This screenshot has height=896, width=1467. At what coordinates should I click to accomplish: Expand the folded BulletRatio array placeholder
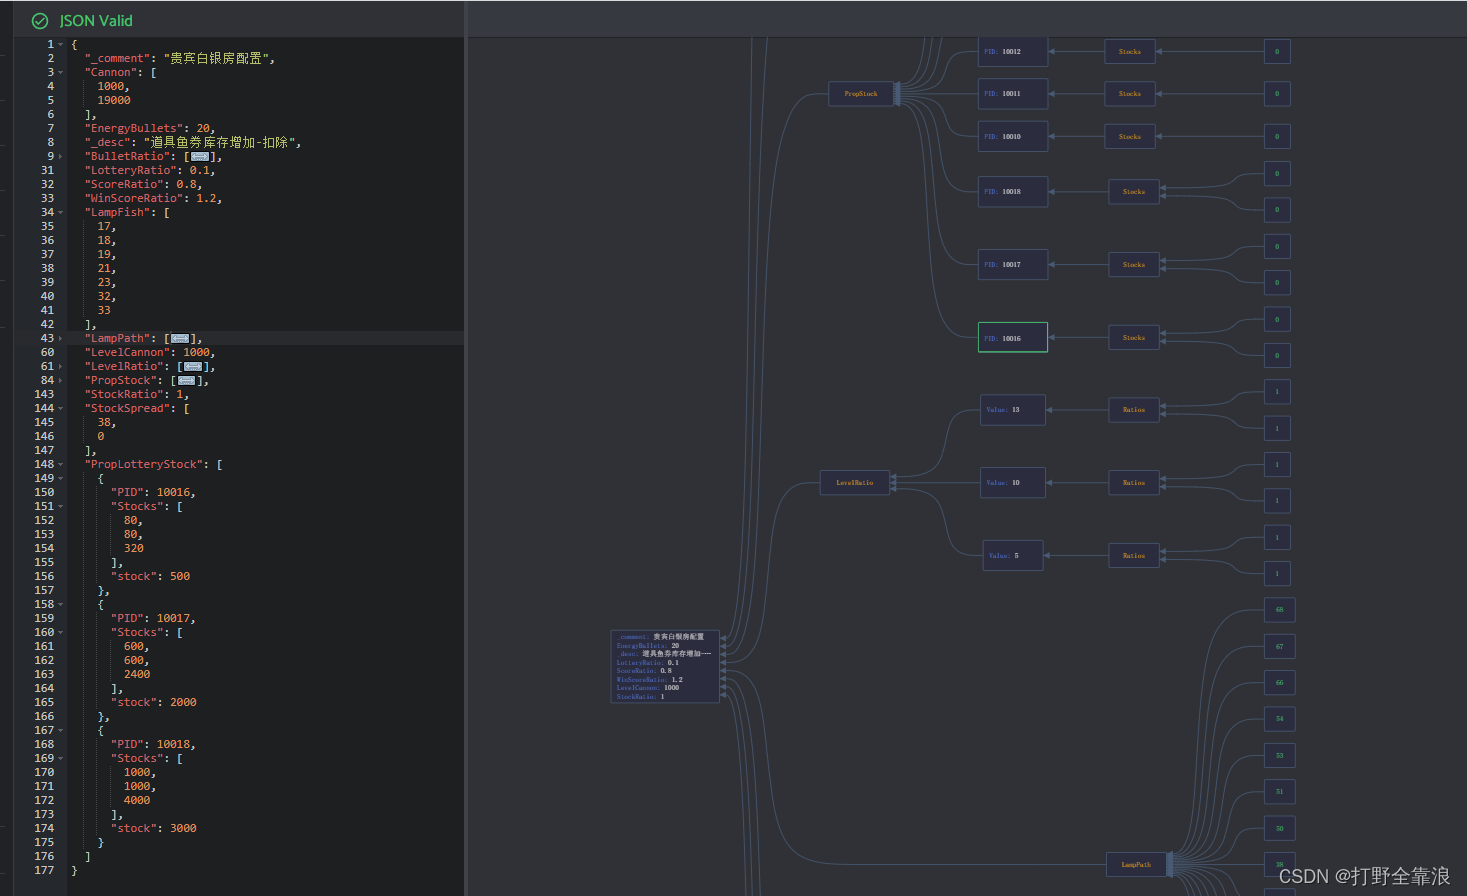tap(201, 157)
